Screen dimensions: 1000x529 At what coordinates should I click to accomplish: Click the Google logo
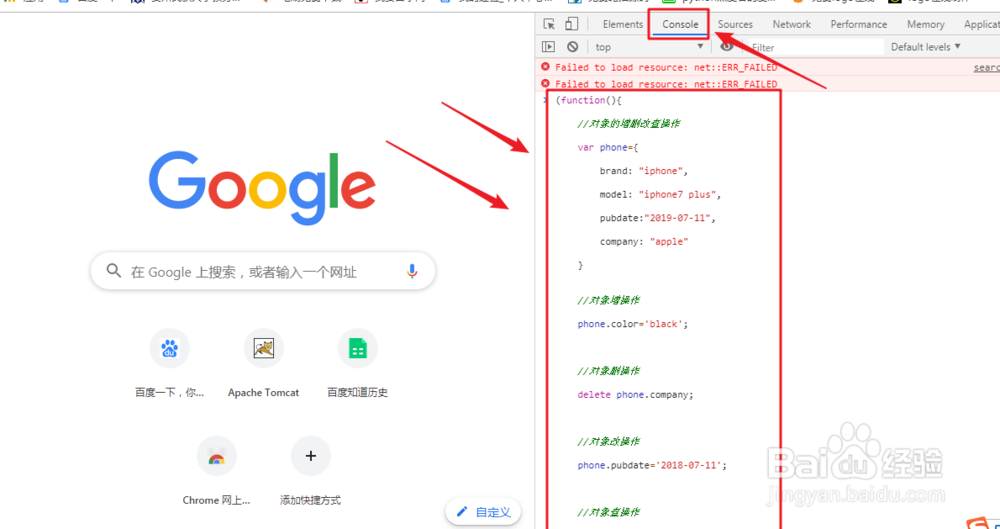point(262,189)
